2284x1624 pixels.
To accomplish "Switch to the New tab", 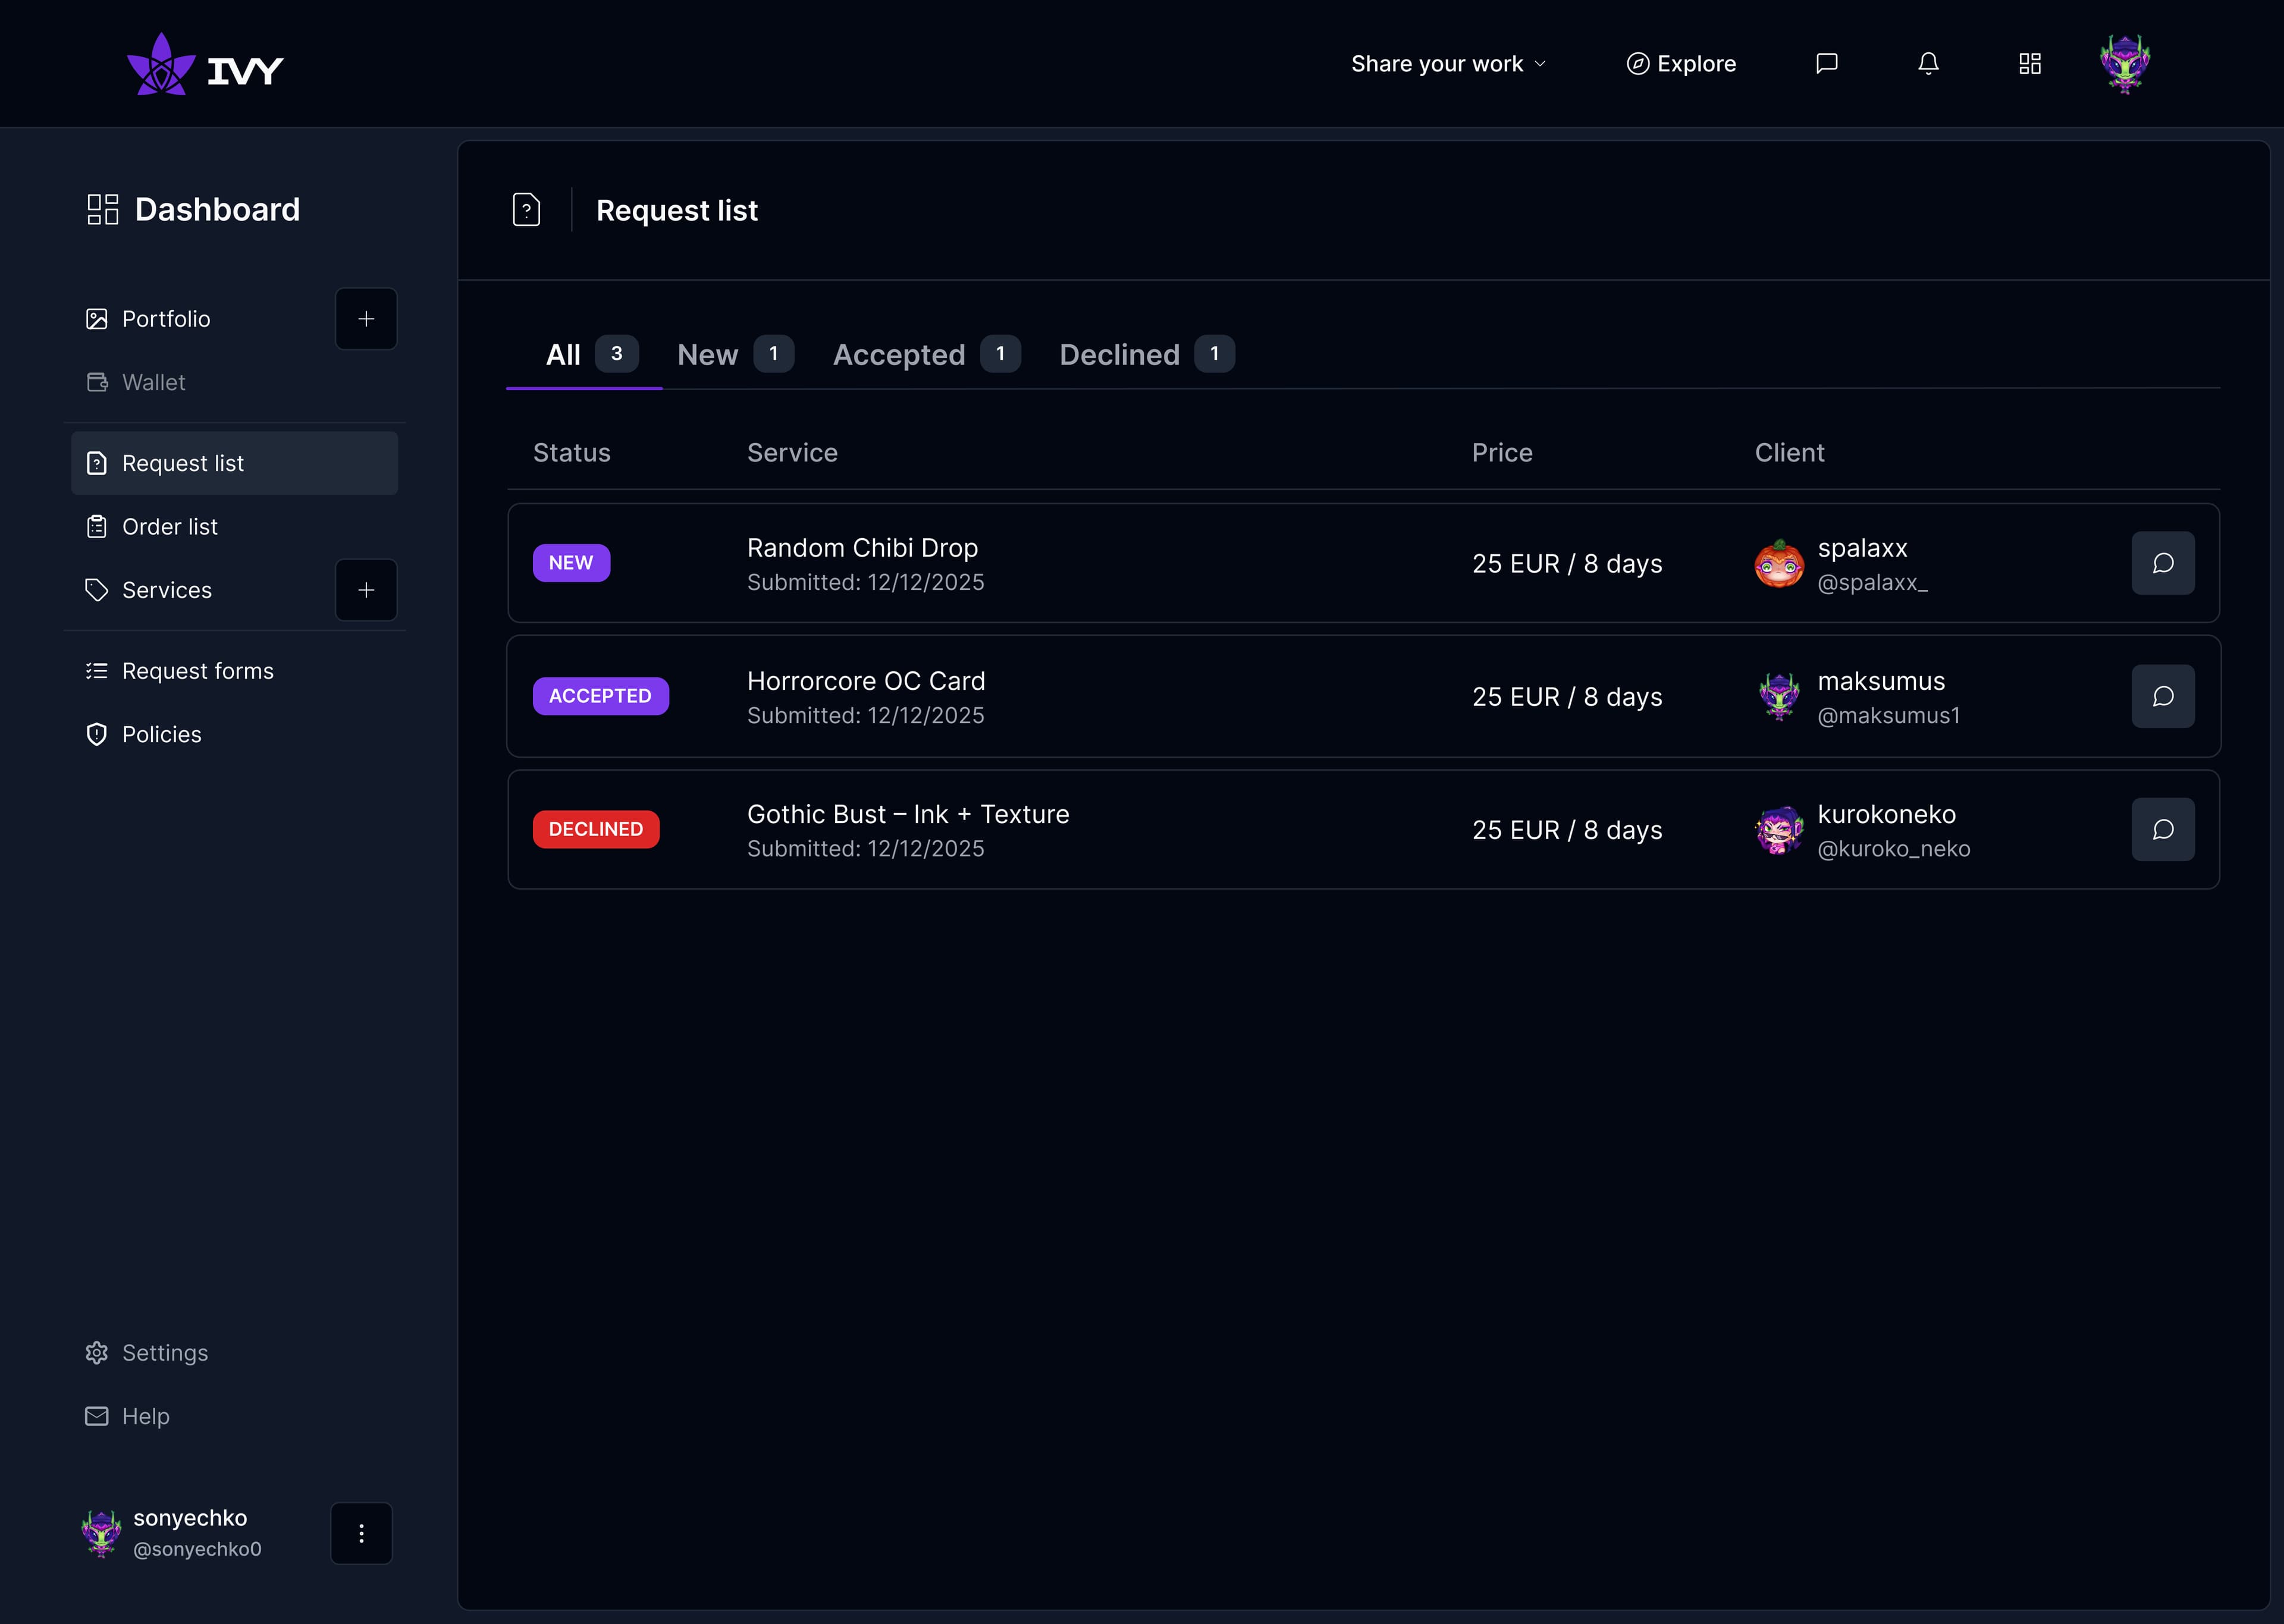I will 735,354.
